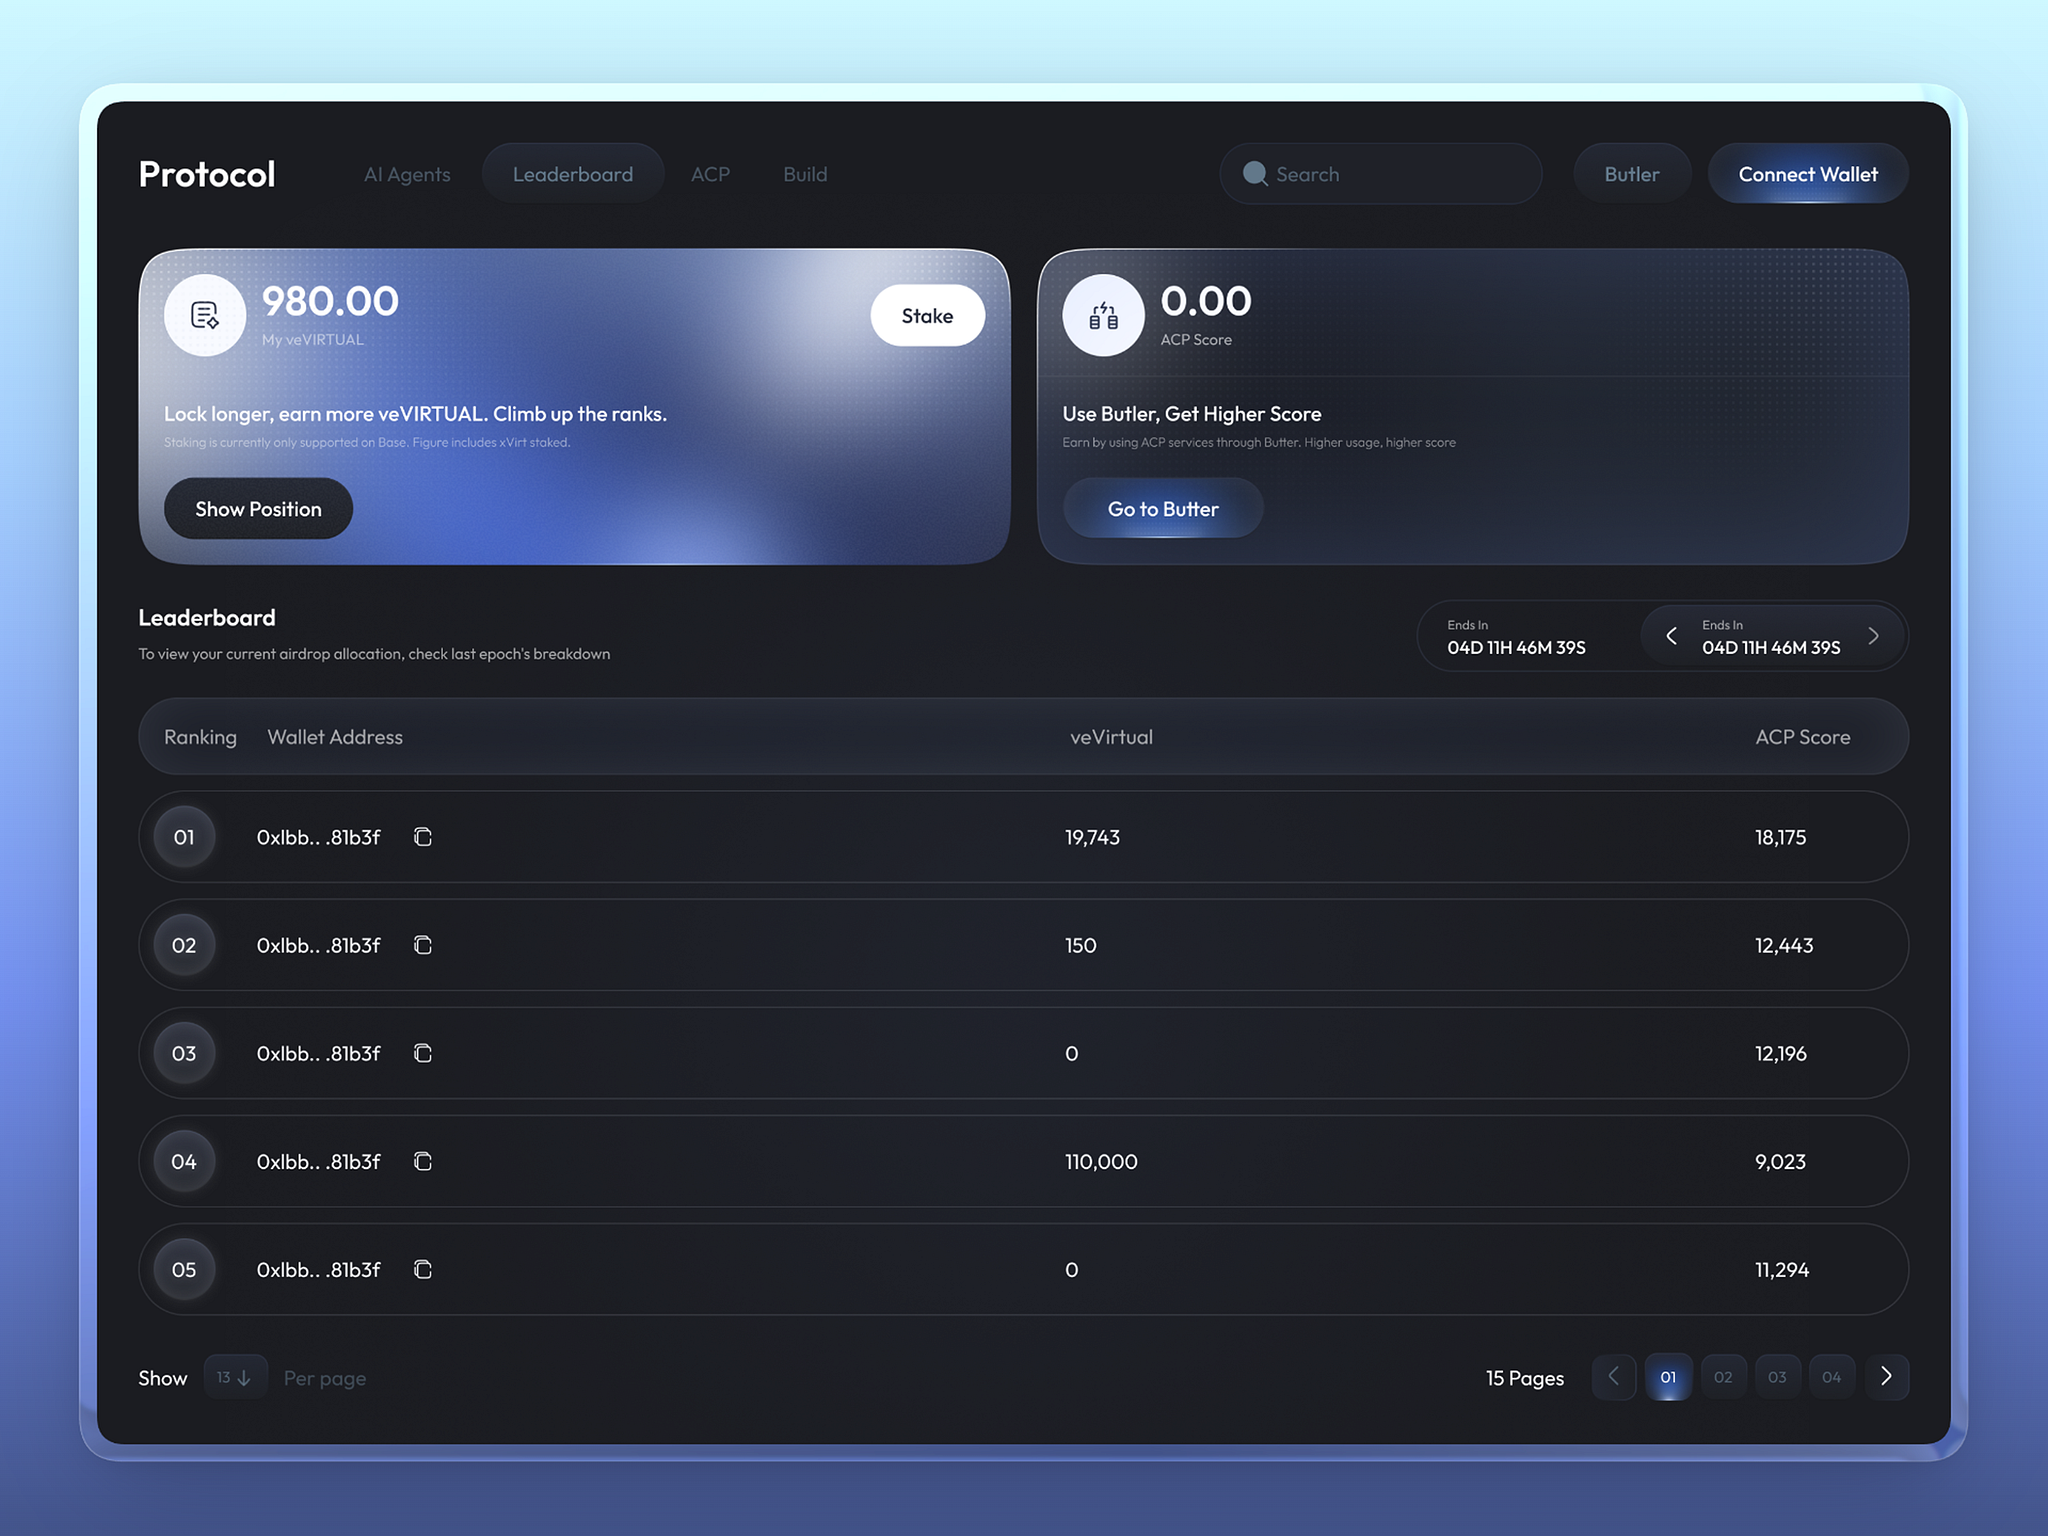
Task: Click the ACP Score meter icon
Action: coord(1102,314)
